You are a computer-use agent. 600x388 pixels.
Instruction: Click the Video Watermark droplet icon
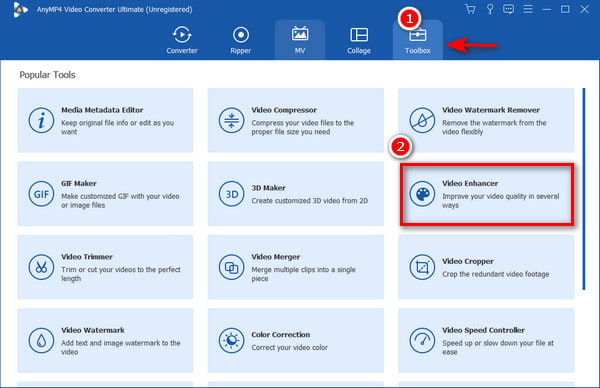click(x=41, y=341)
